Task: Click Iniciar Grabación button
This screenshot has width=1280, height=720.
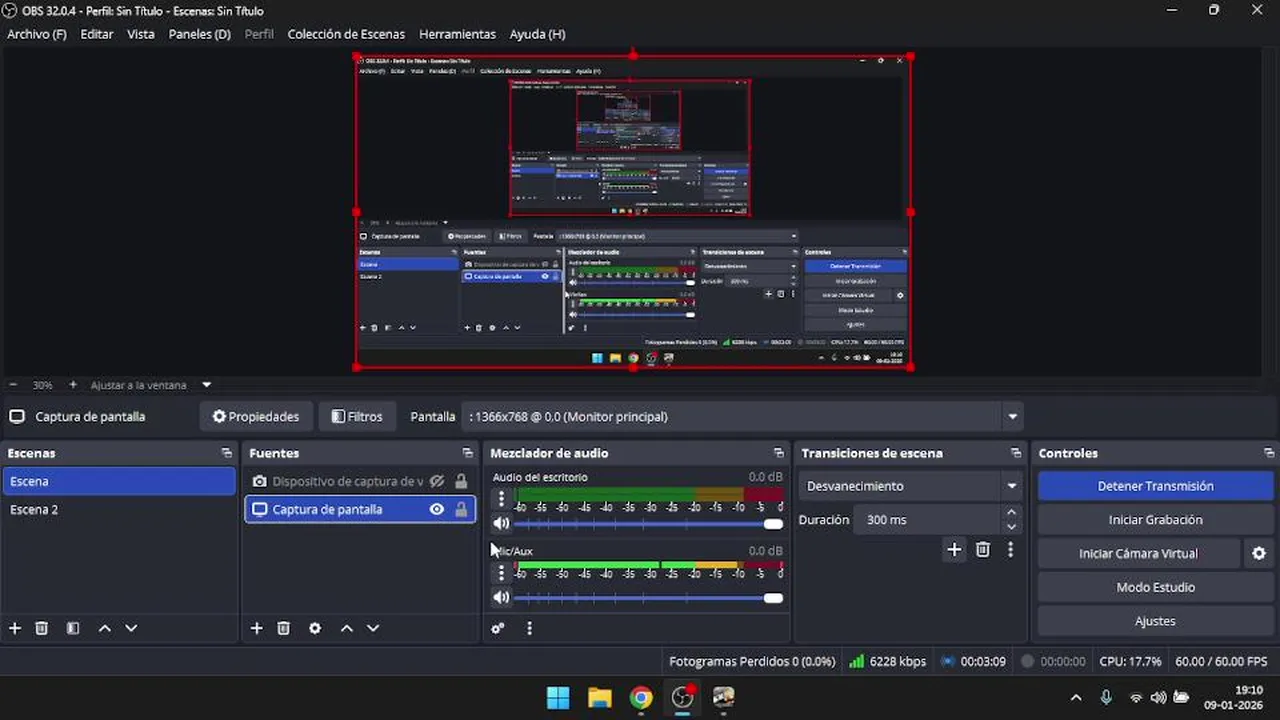Action: coord(1155,520)
